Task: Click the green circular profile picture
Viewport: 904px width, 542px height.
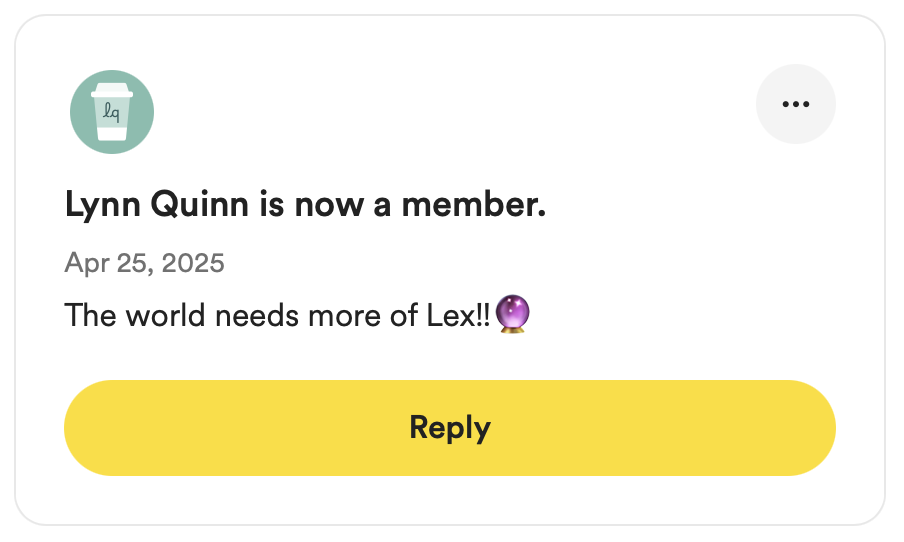Action: pyautogui.click(x=112, y=112)
